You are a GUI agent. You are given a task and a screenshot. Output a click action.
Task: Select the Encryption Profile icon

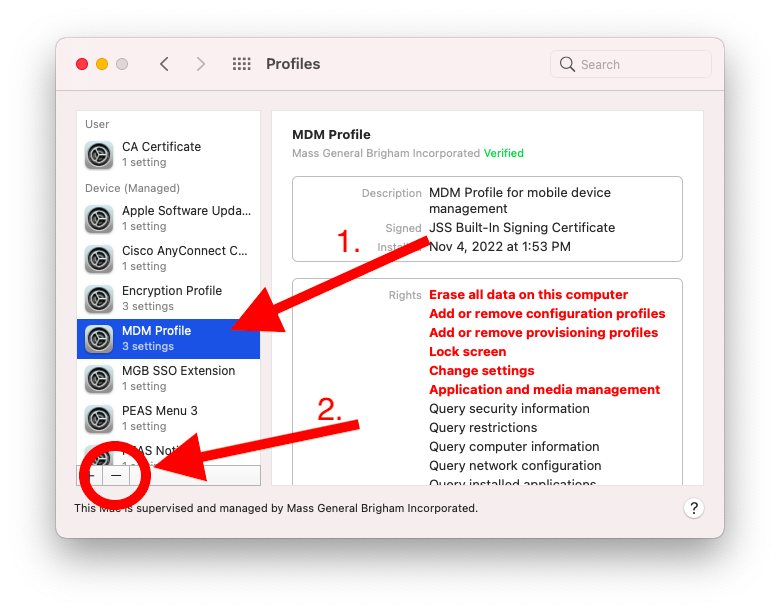(x=99, y=299)
